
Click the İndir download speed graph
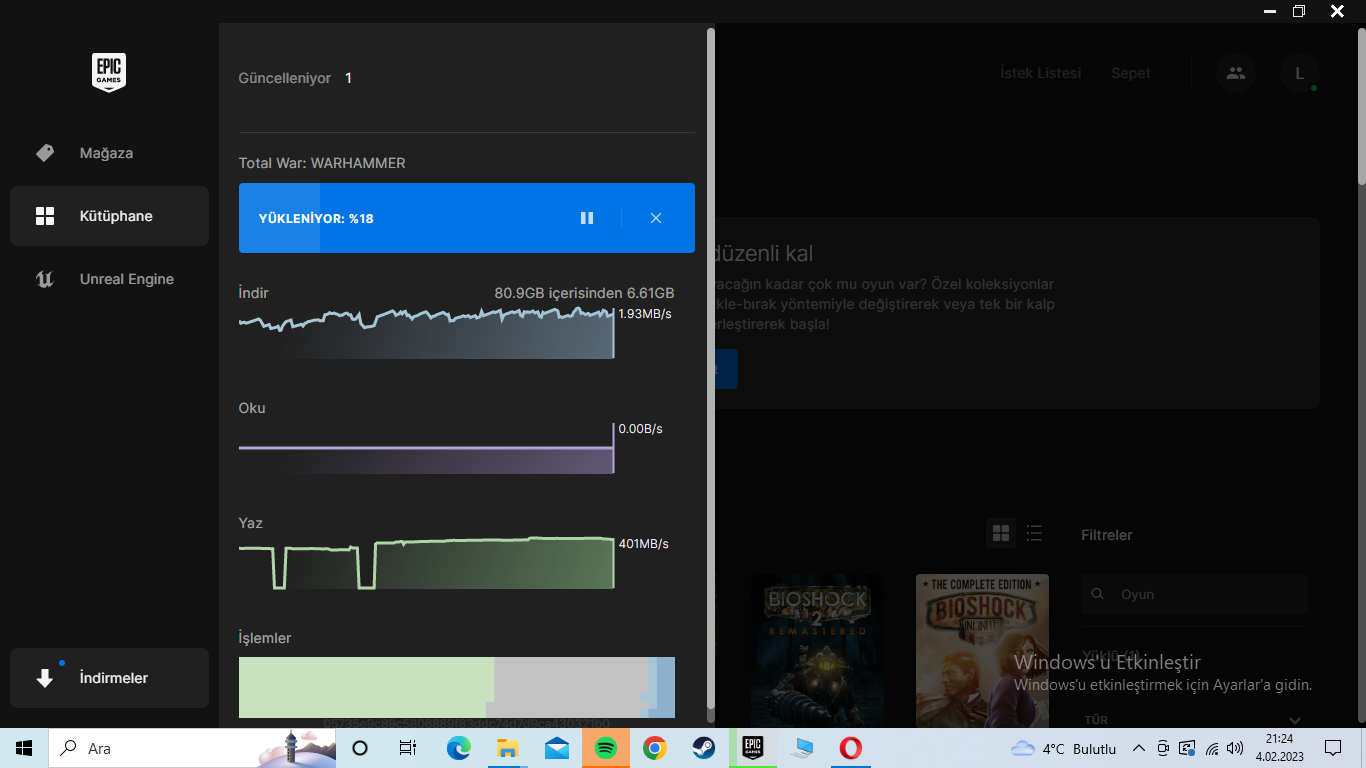427,333
